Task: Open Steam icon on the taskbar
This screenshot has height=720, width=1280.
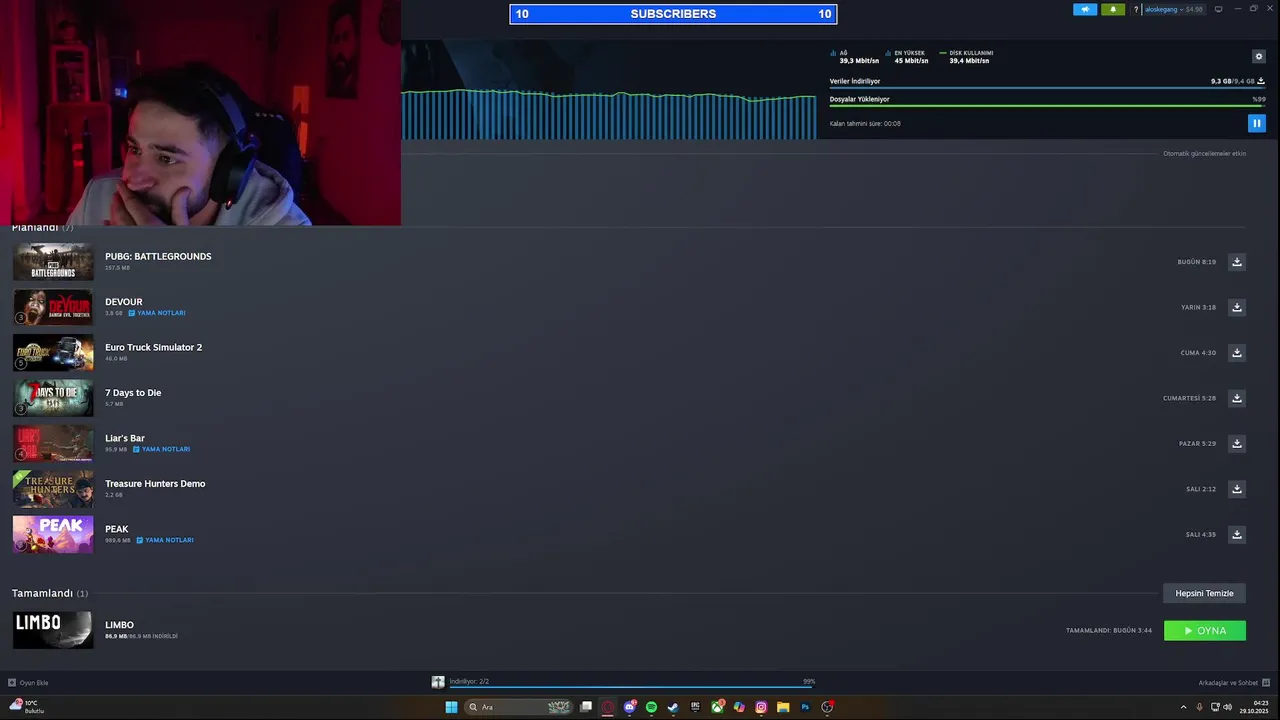Action: coord(673,707)
